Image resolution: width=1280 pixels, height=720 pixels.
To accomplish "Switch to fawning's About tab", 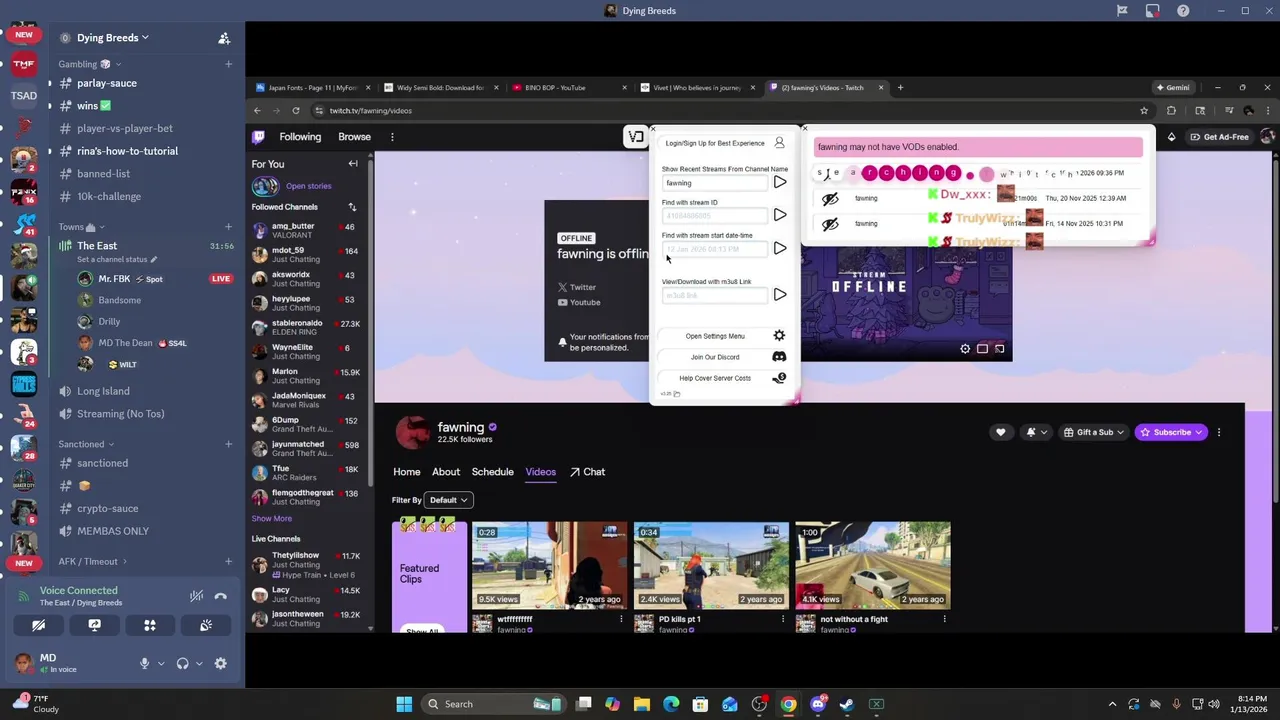I will tap(446, 472).
